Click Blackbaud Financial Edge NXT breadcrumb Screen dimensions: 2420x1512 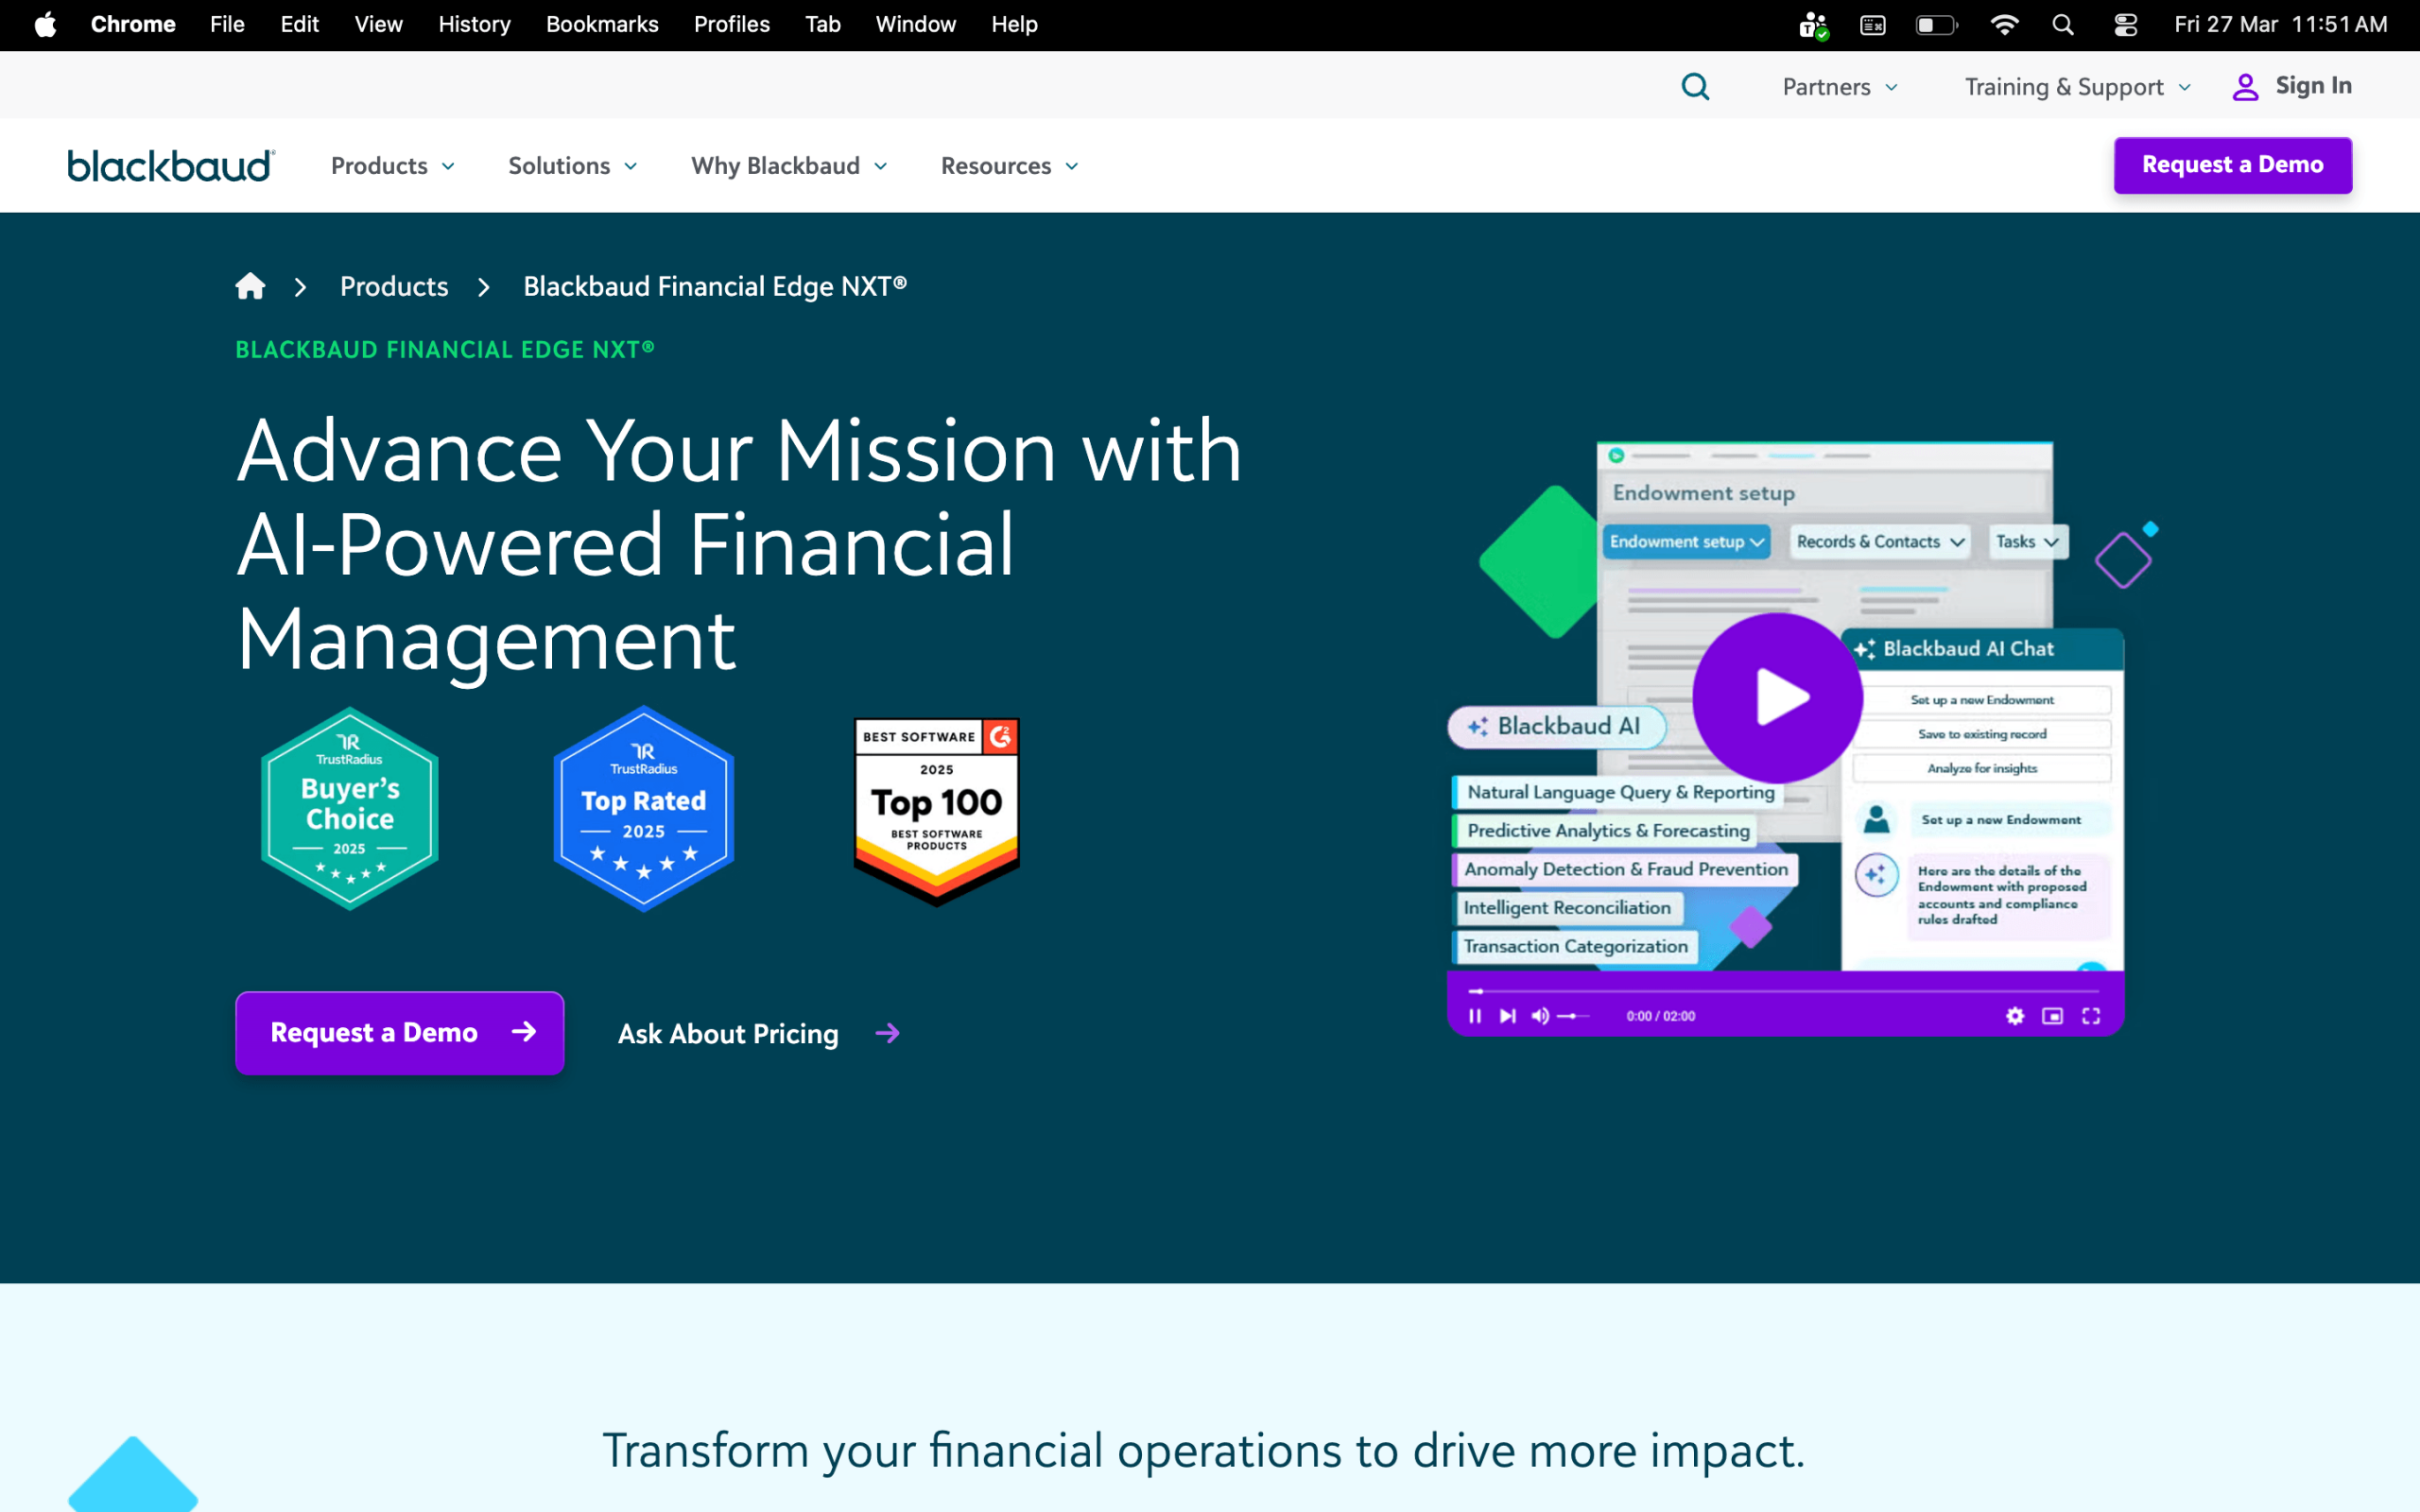pos(715,287)
